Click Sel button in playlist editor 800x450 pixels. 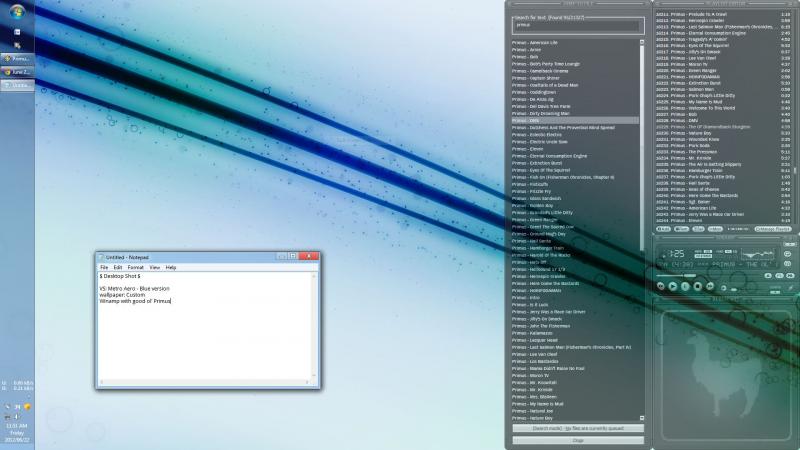pos(698,229)
